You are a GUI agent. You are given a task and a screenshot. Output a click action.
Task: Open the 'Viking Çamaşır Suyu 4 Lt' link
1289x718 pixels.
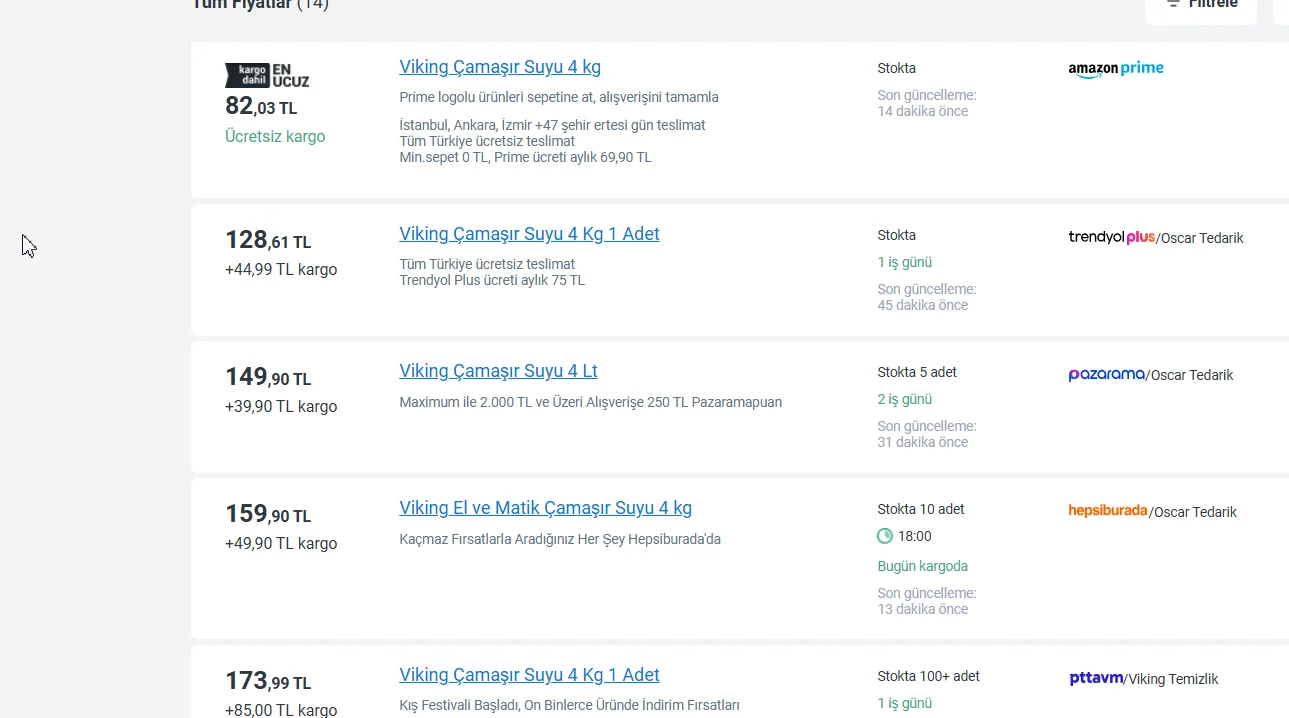click(x=498, y=371)
